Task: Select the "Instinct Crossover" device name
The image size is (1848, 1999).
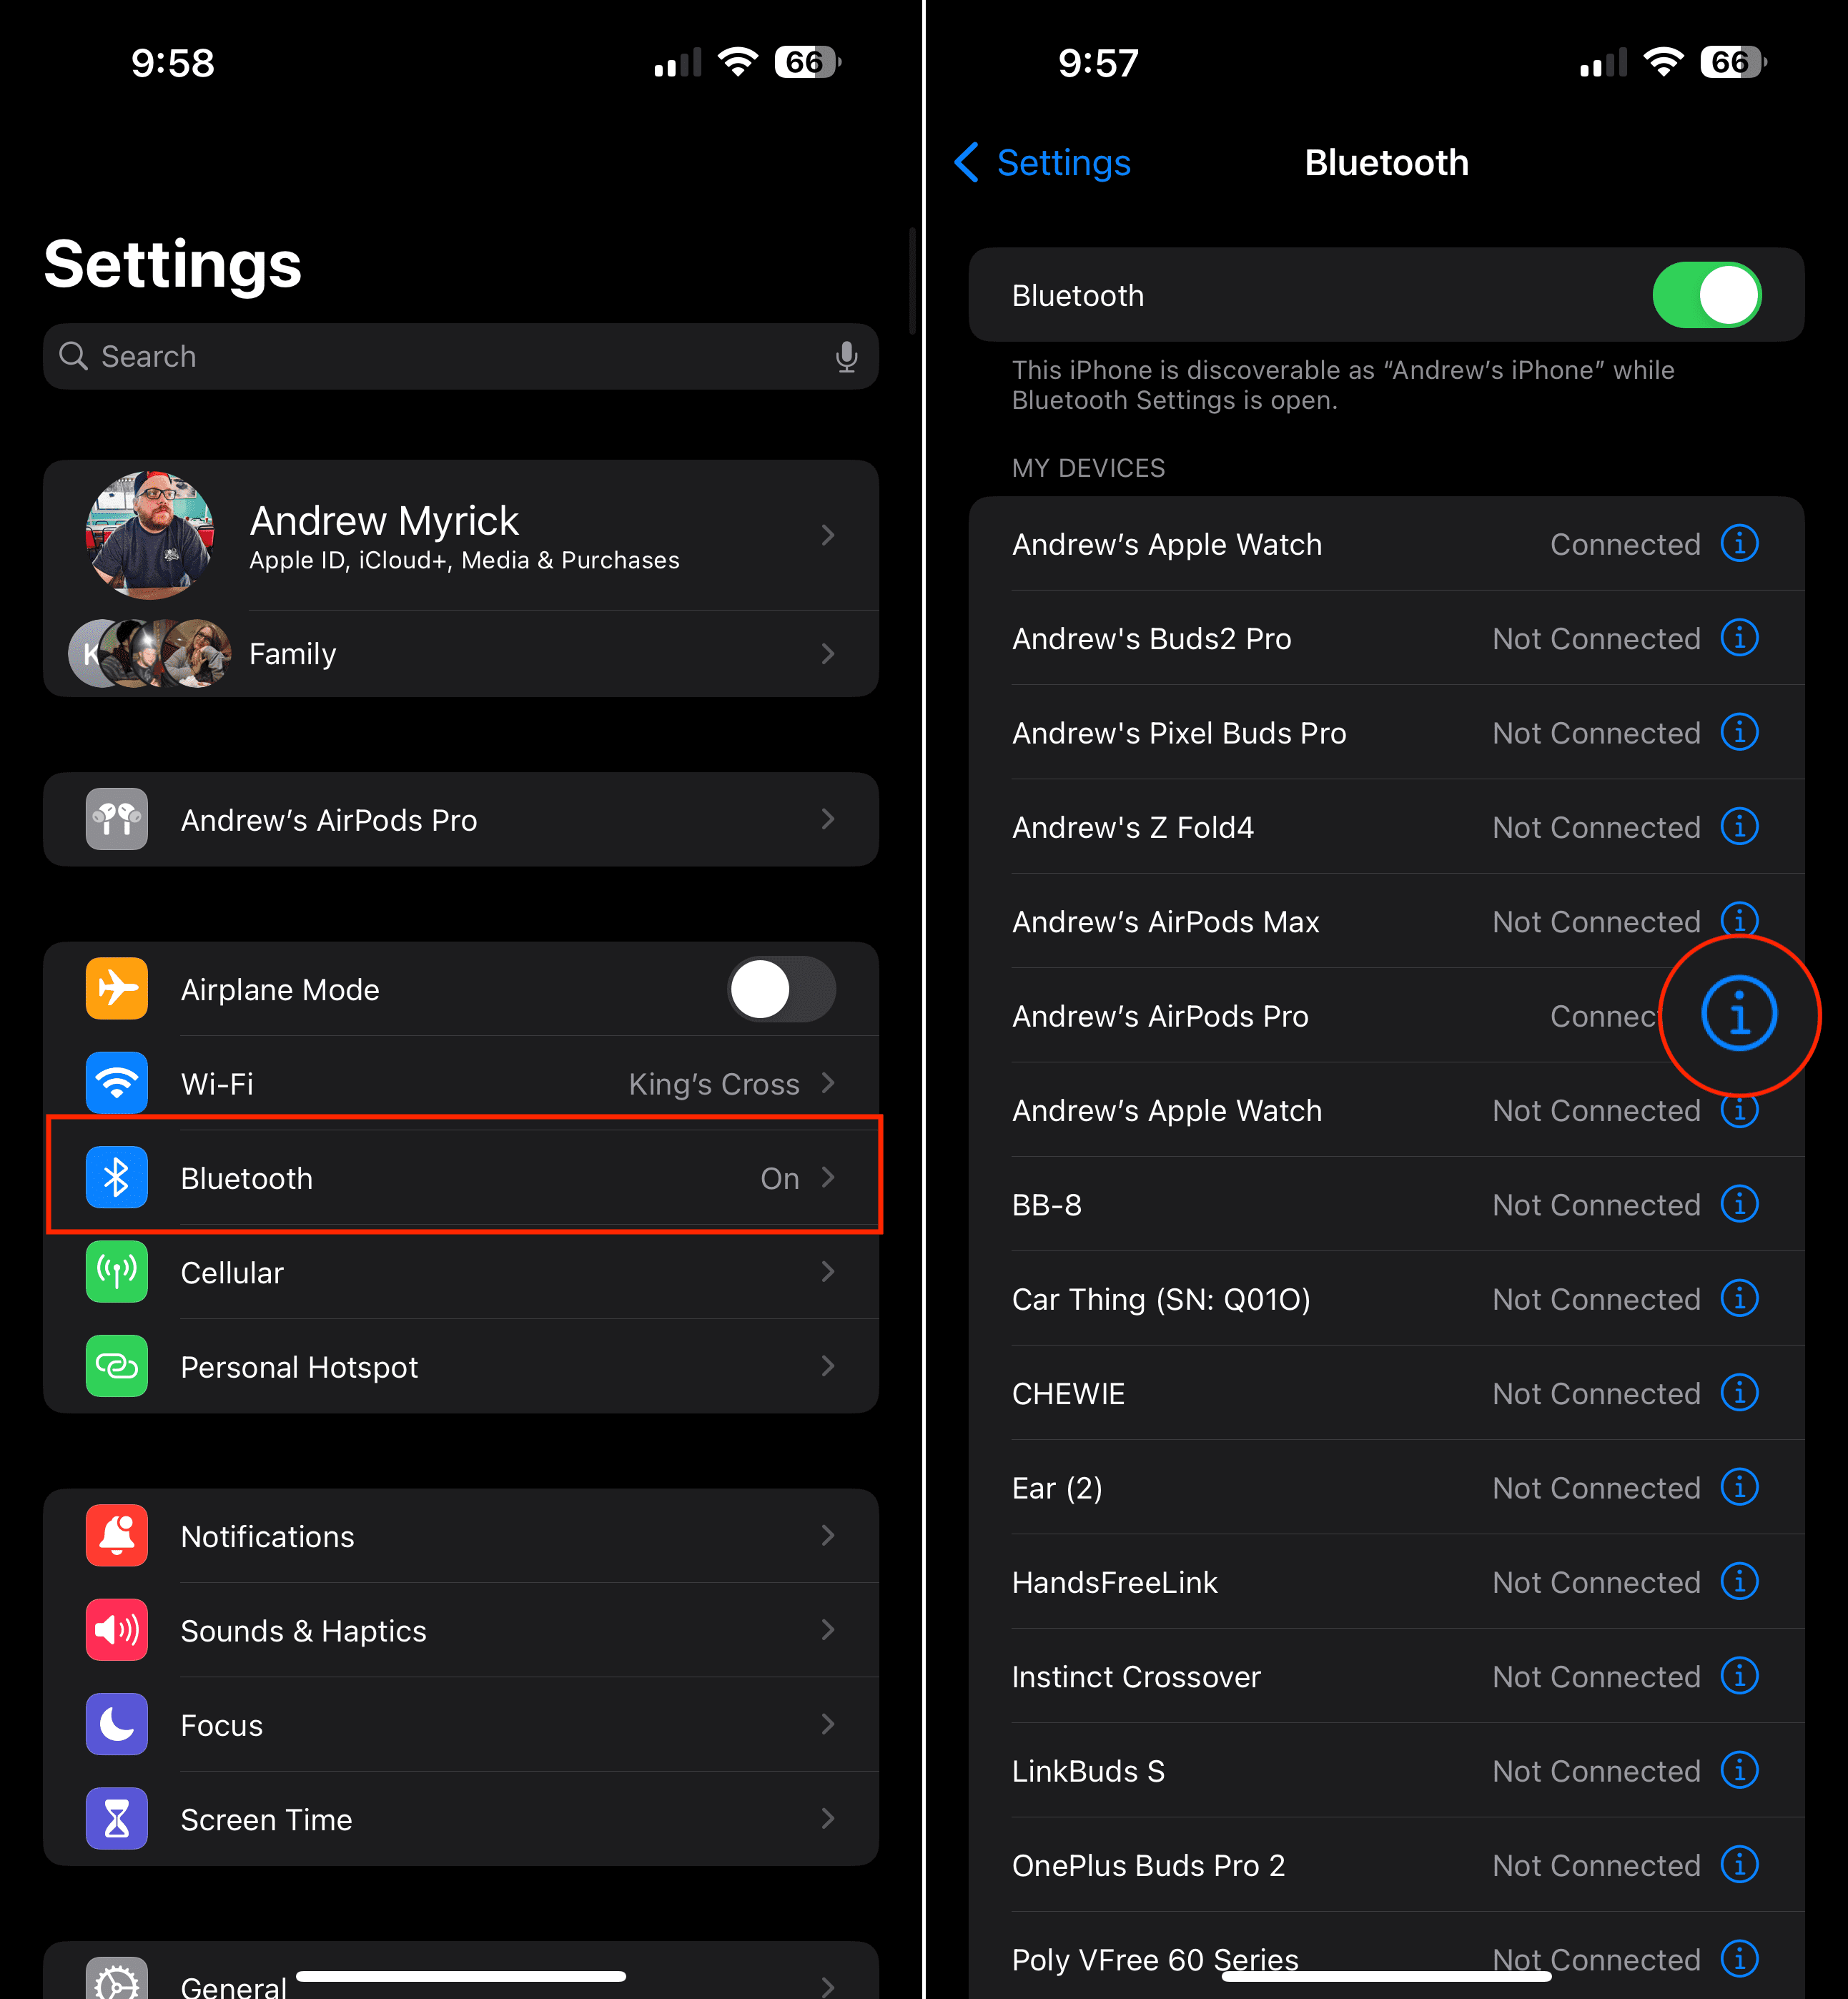Action: coord(1136,1676)
